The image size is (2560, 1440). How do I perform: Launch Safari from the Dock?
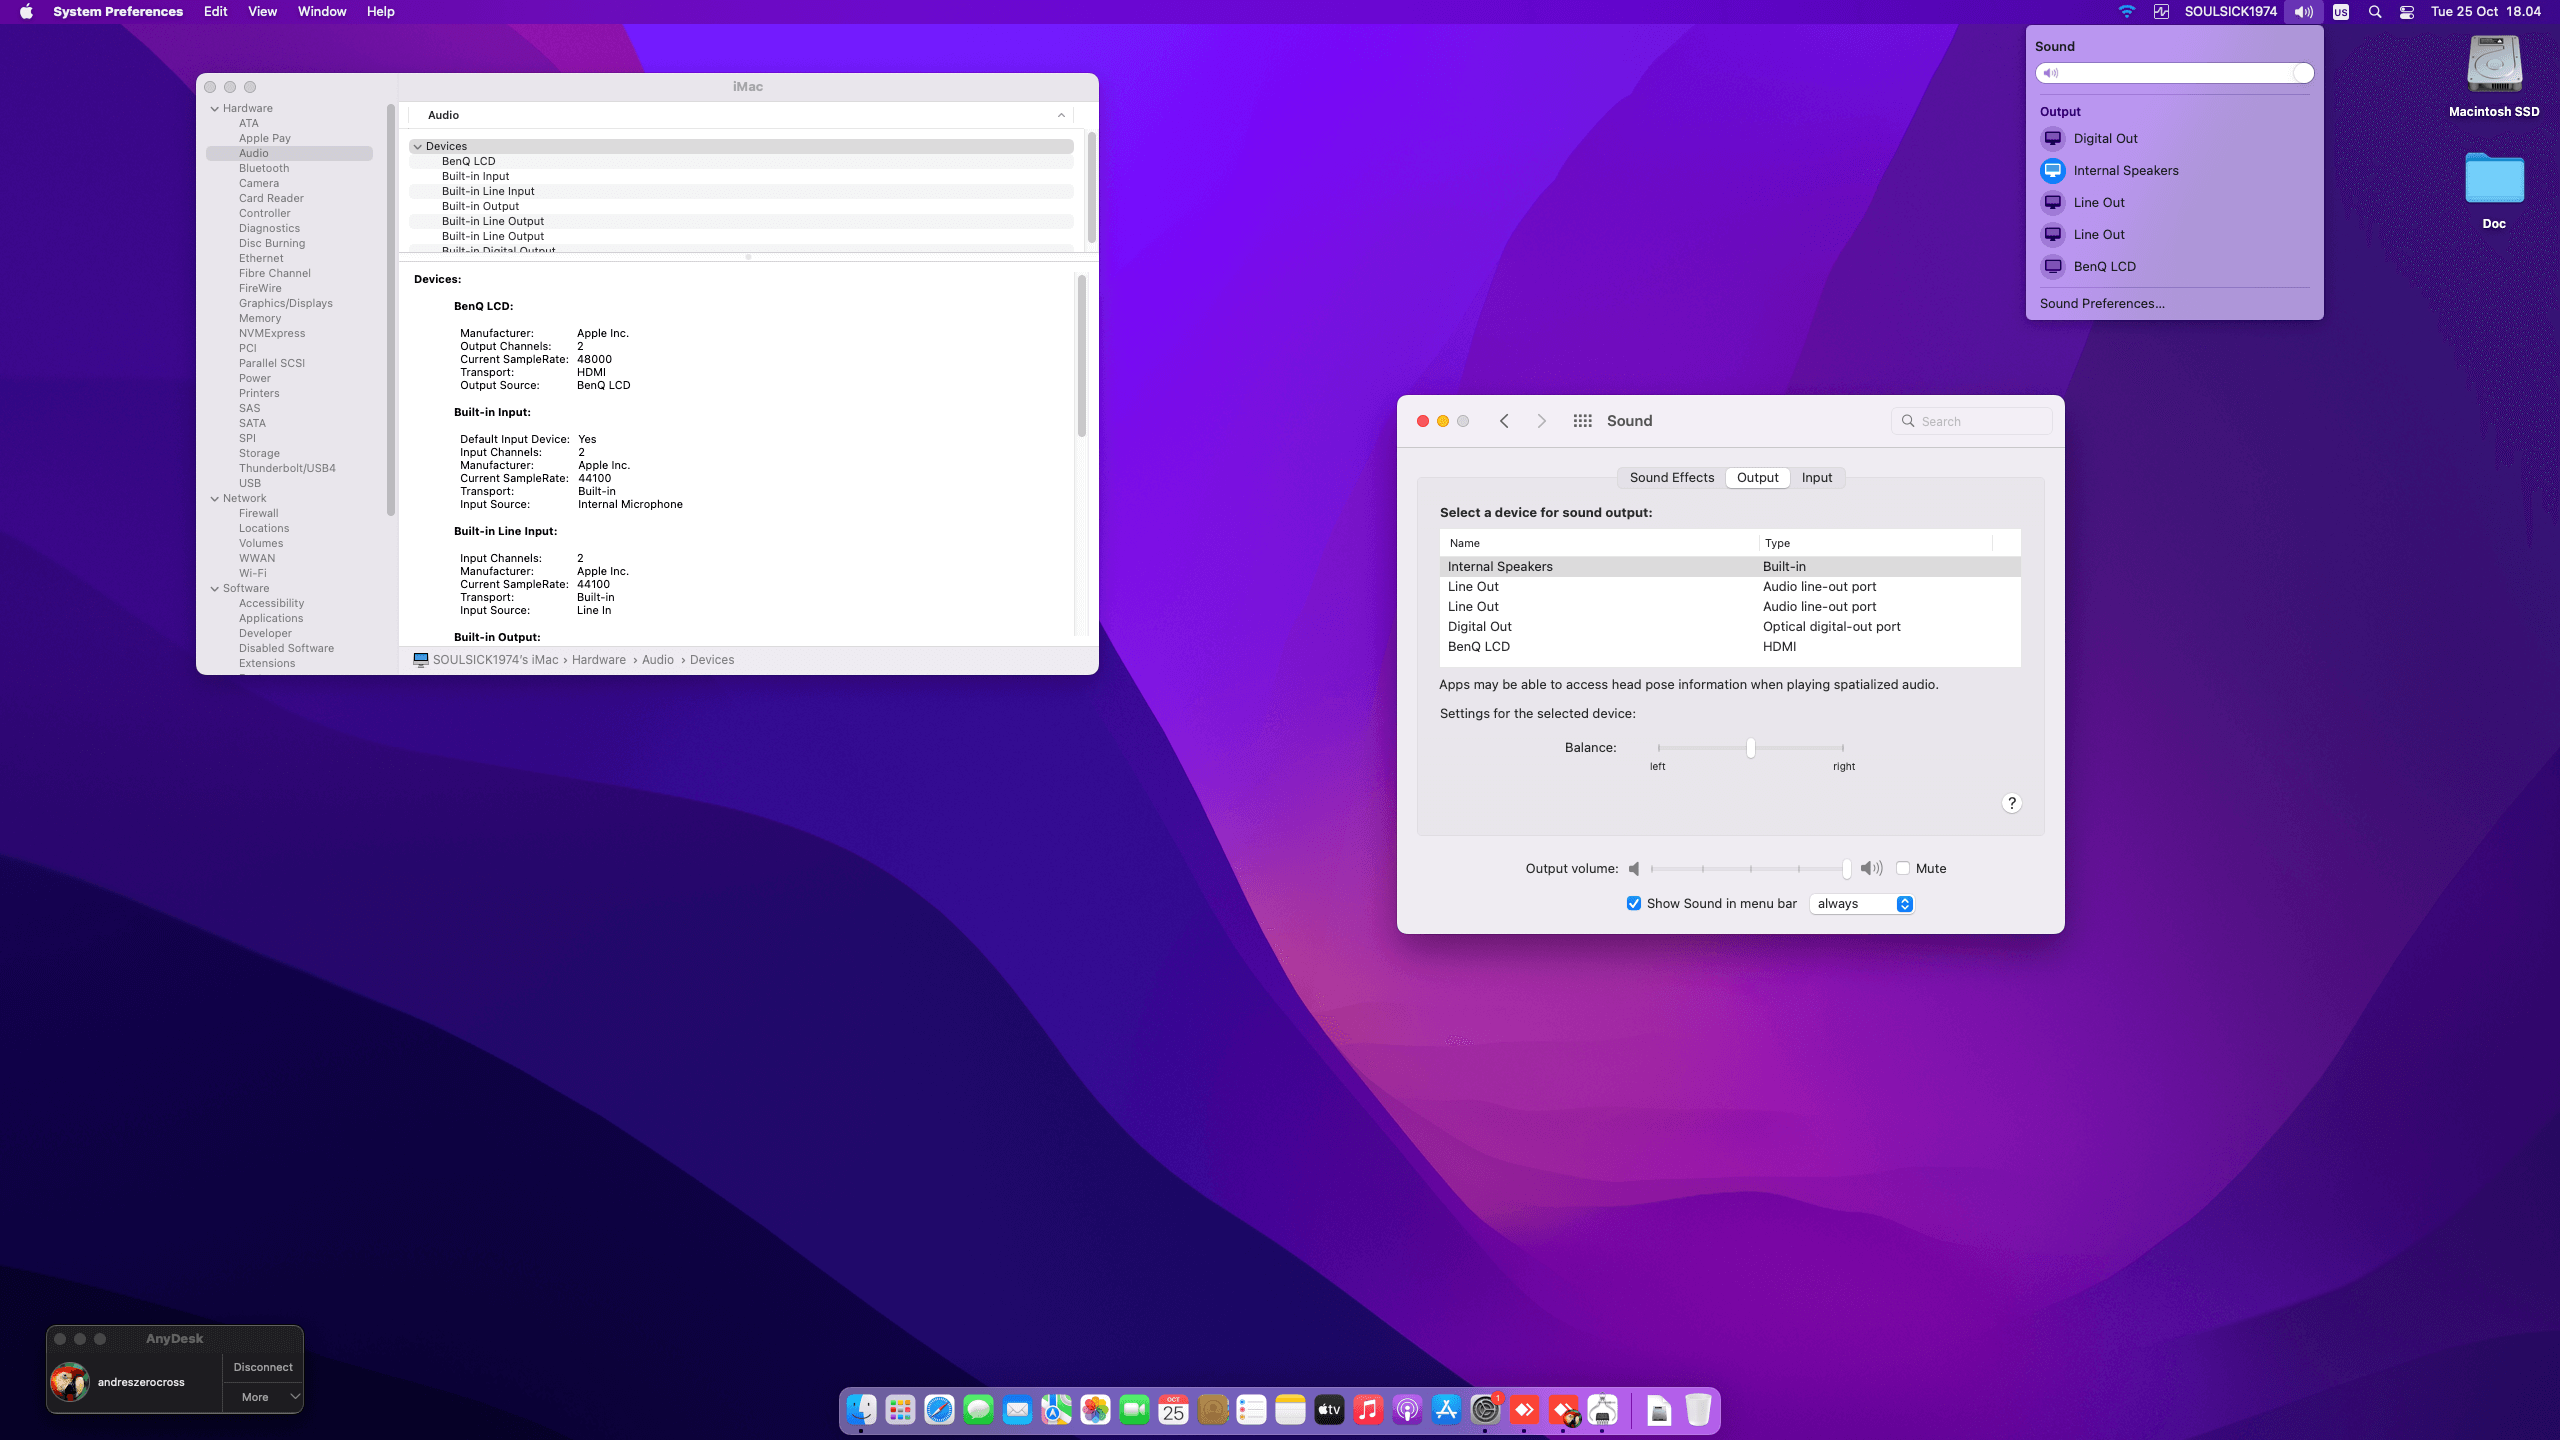[939, 1410]
